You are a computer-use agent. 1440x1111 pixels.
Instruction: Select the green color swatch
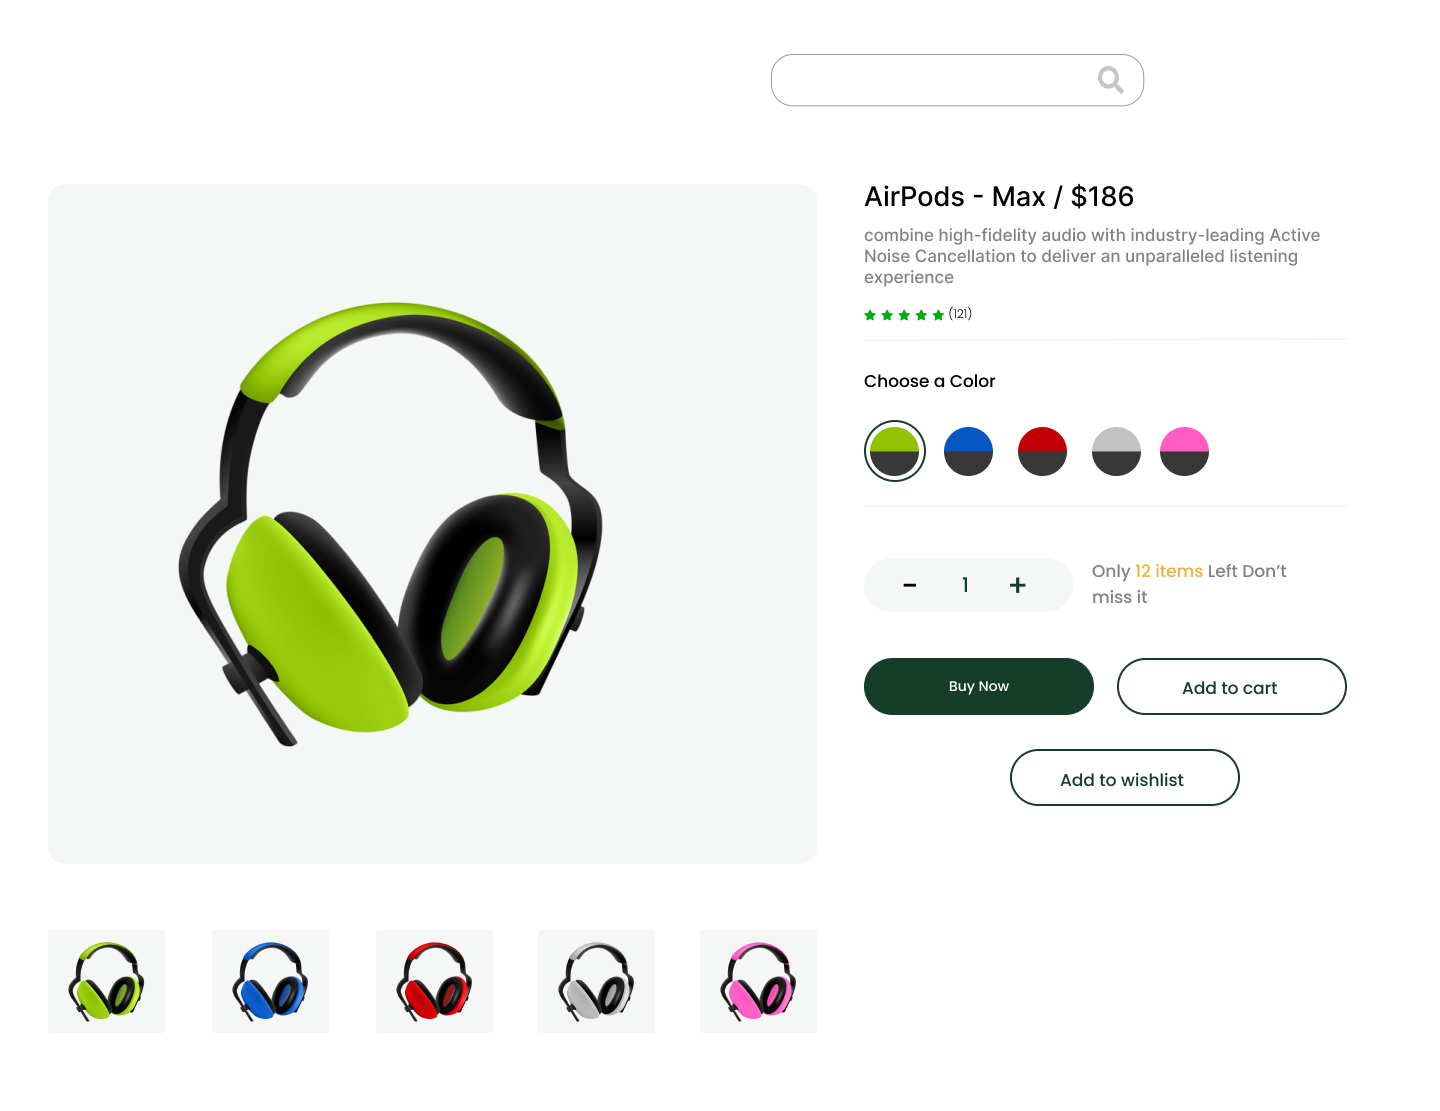coord(894,451)
